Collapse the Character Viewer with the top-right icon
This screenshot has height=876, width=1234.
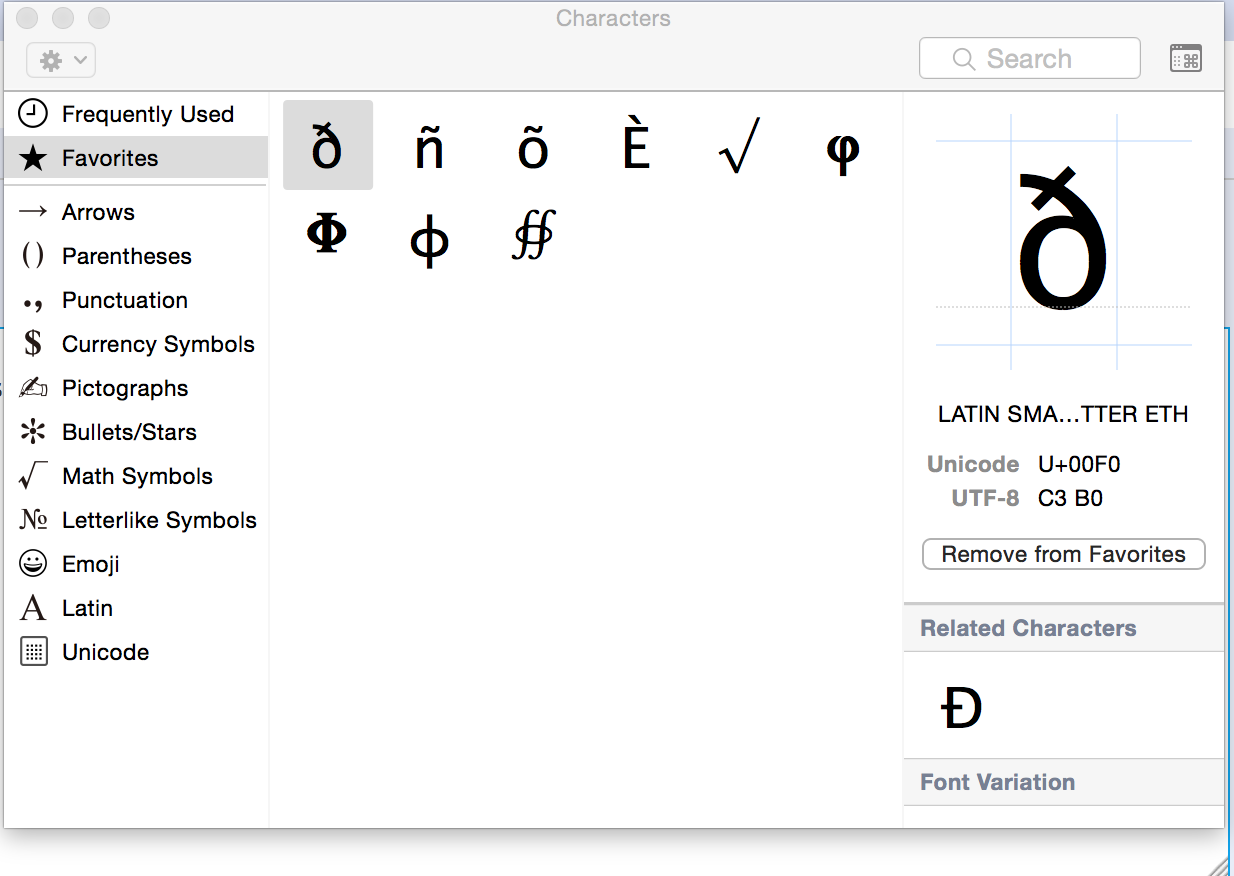point(1185,59)
